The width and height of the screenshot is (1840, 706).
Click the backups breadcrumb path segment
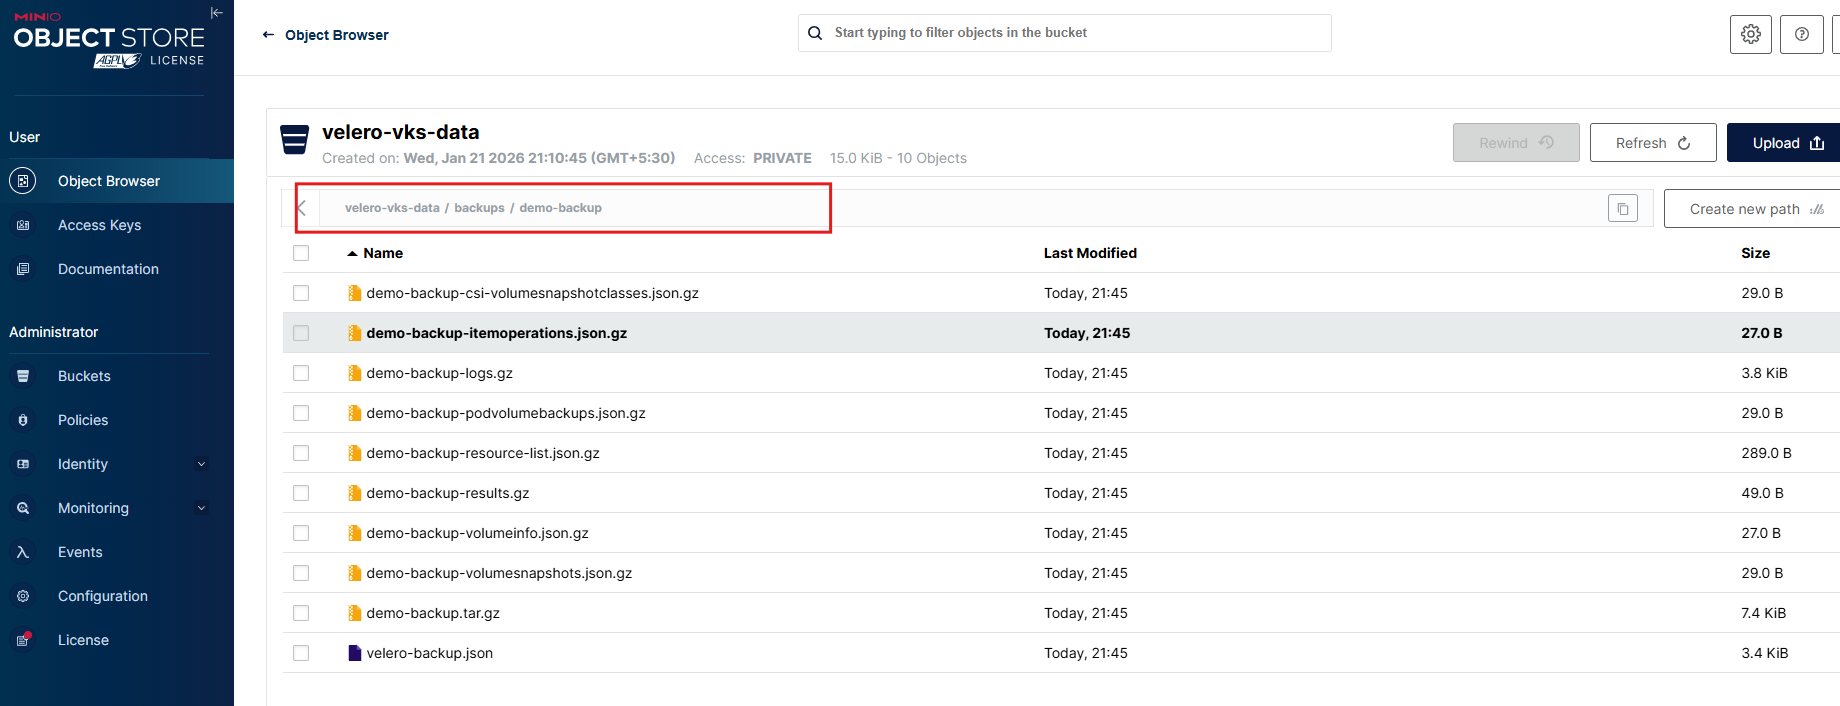479,208
